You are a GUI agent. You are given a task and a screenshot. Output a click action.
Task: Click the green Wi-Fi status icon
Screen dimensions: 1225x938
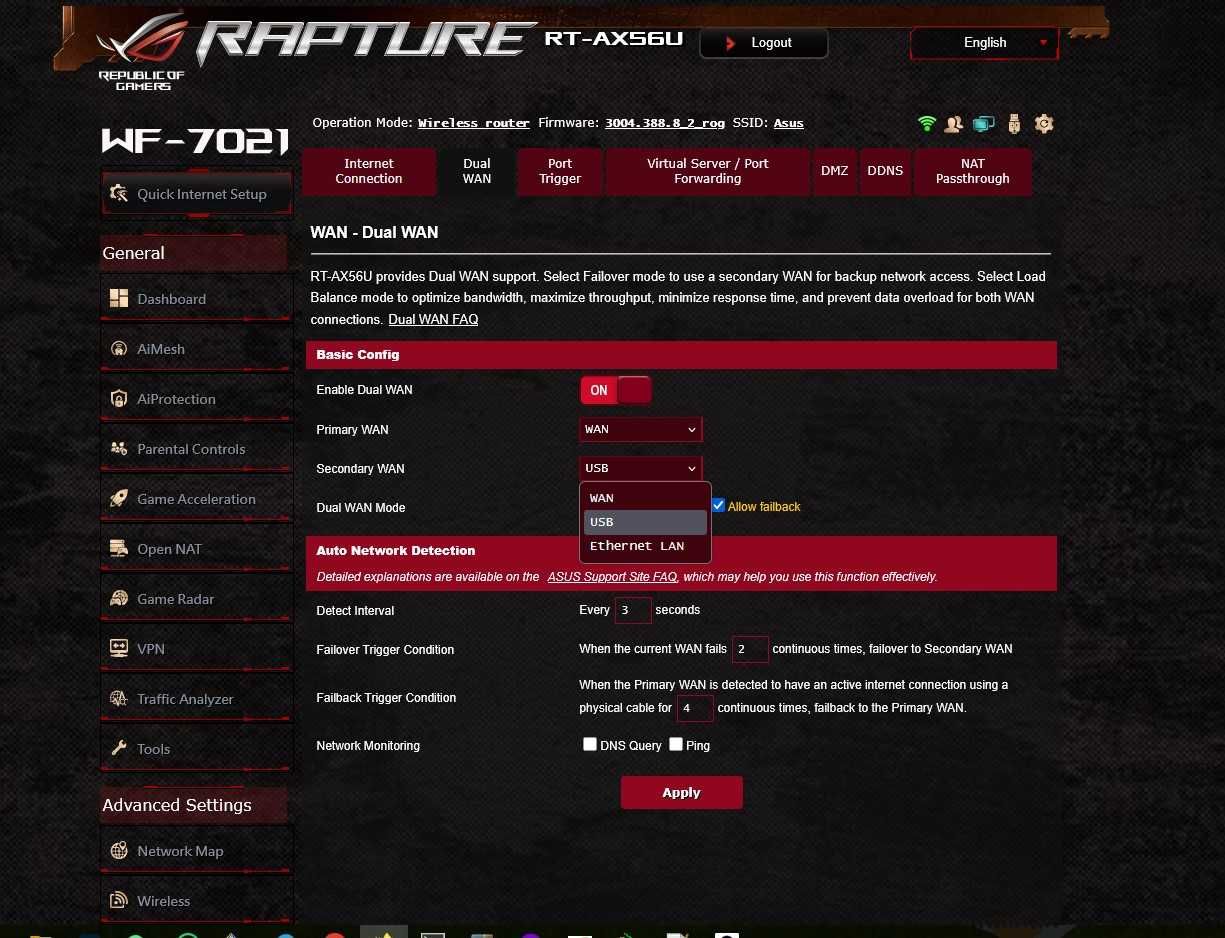927,124
